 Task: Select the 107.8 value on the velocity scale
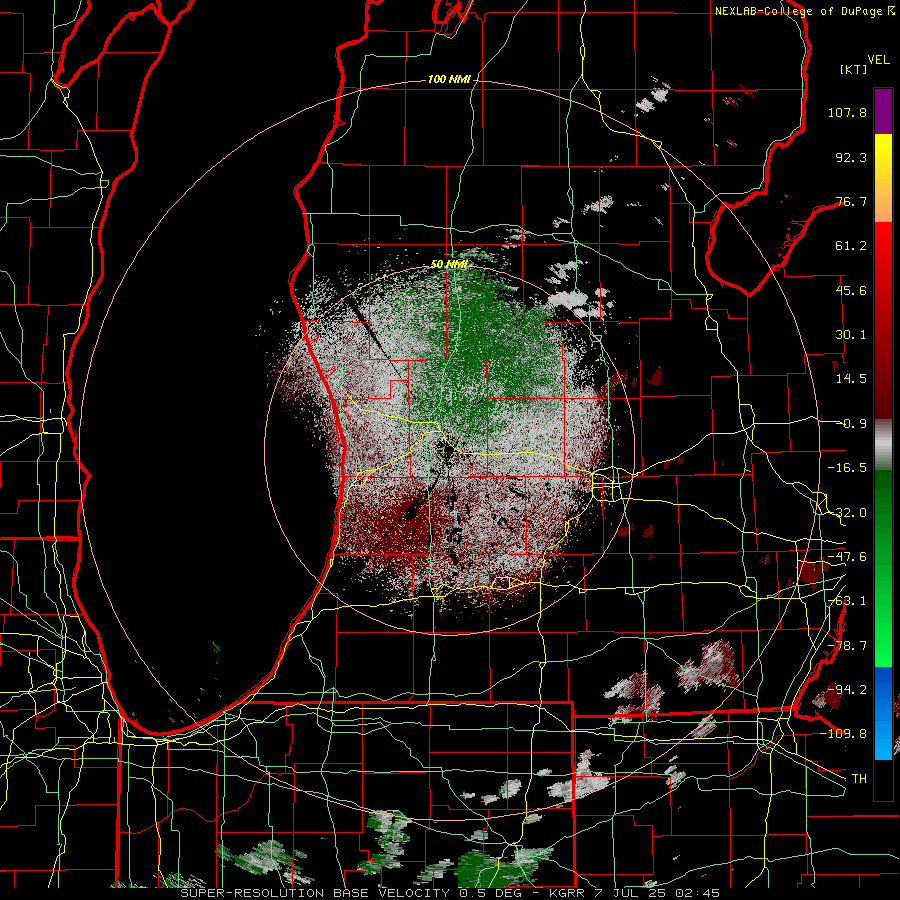coord(847,112)
